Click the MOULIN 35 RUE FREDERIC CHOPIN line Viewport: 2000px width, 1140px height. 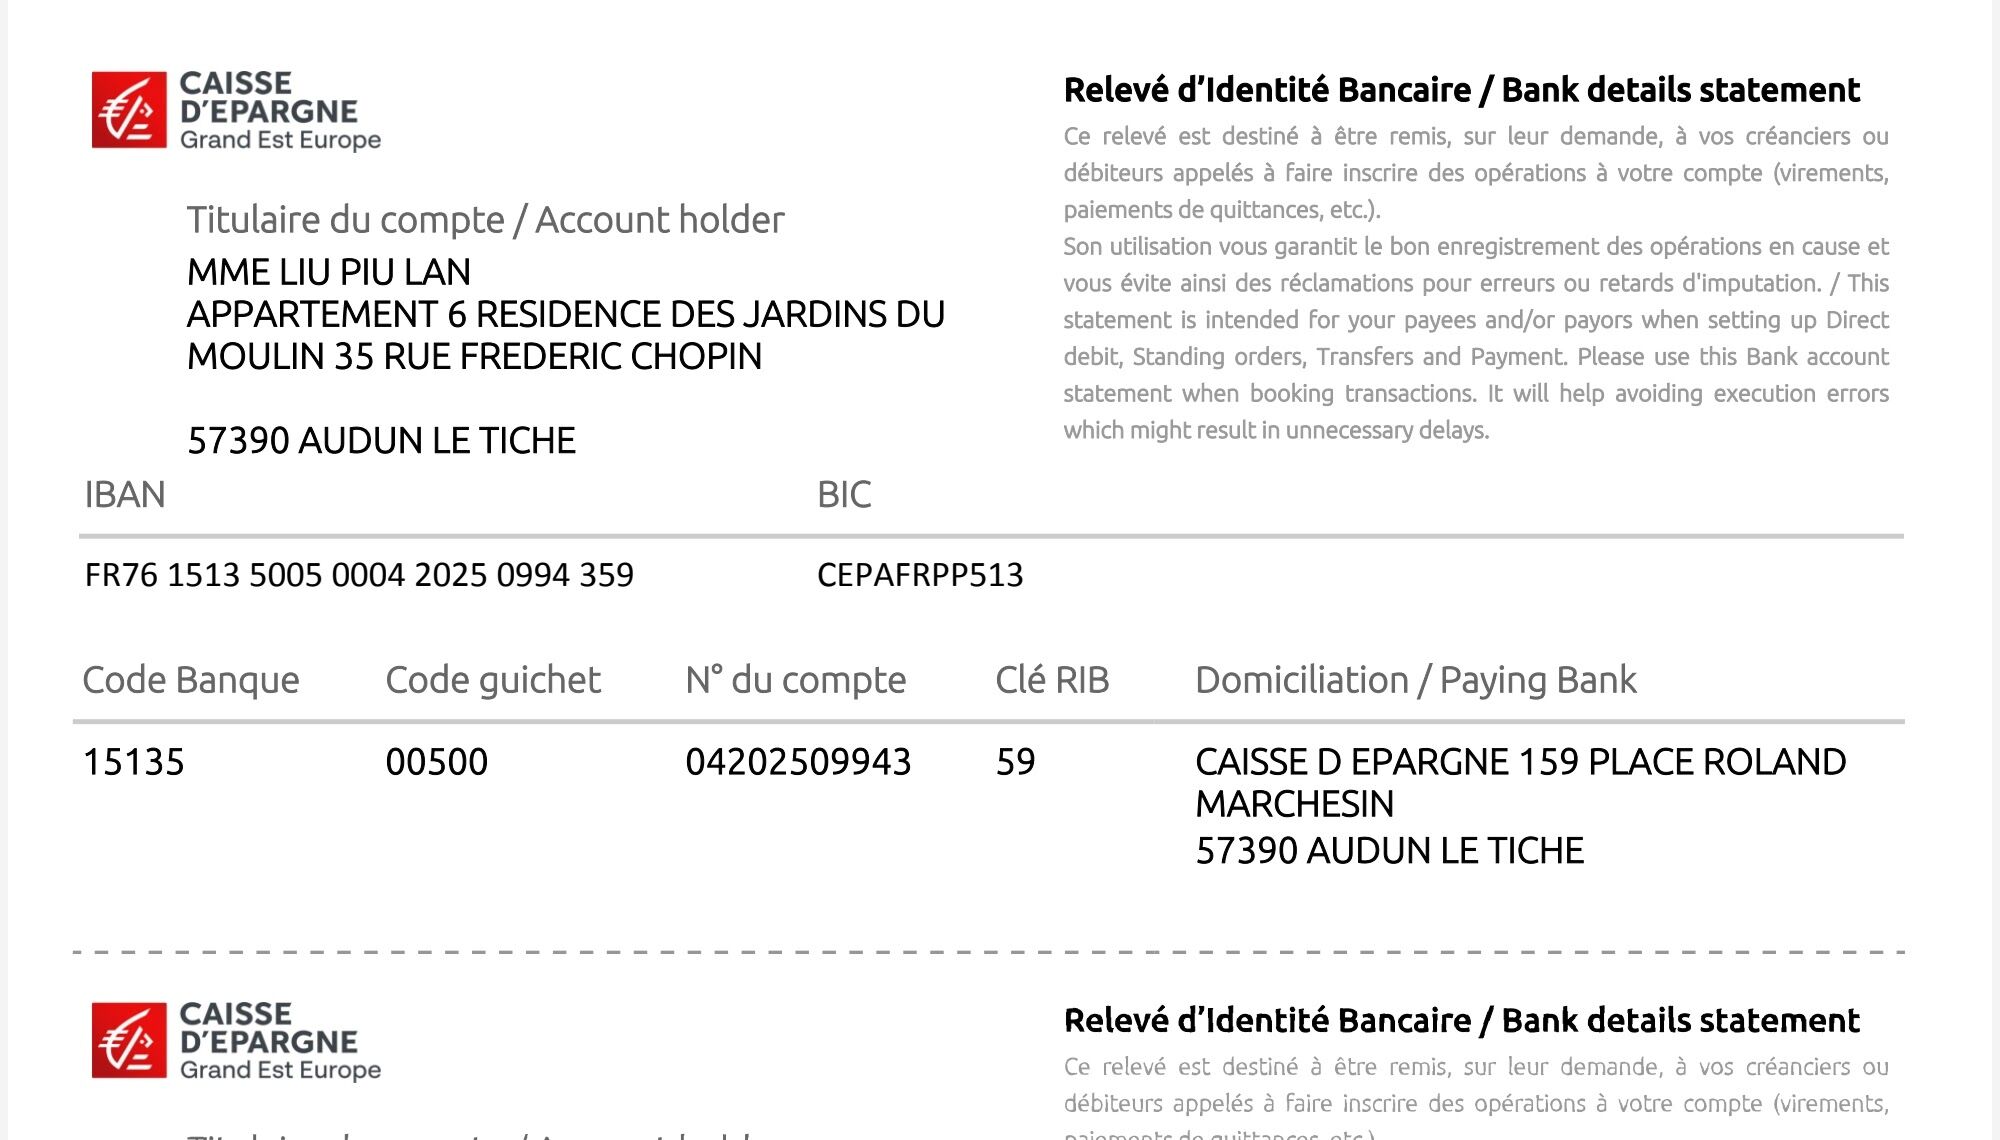(x=474, y=357)
